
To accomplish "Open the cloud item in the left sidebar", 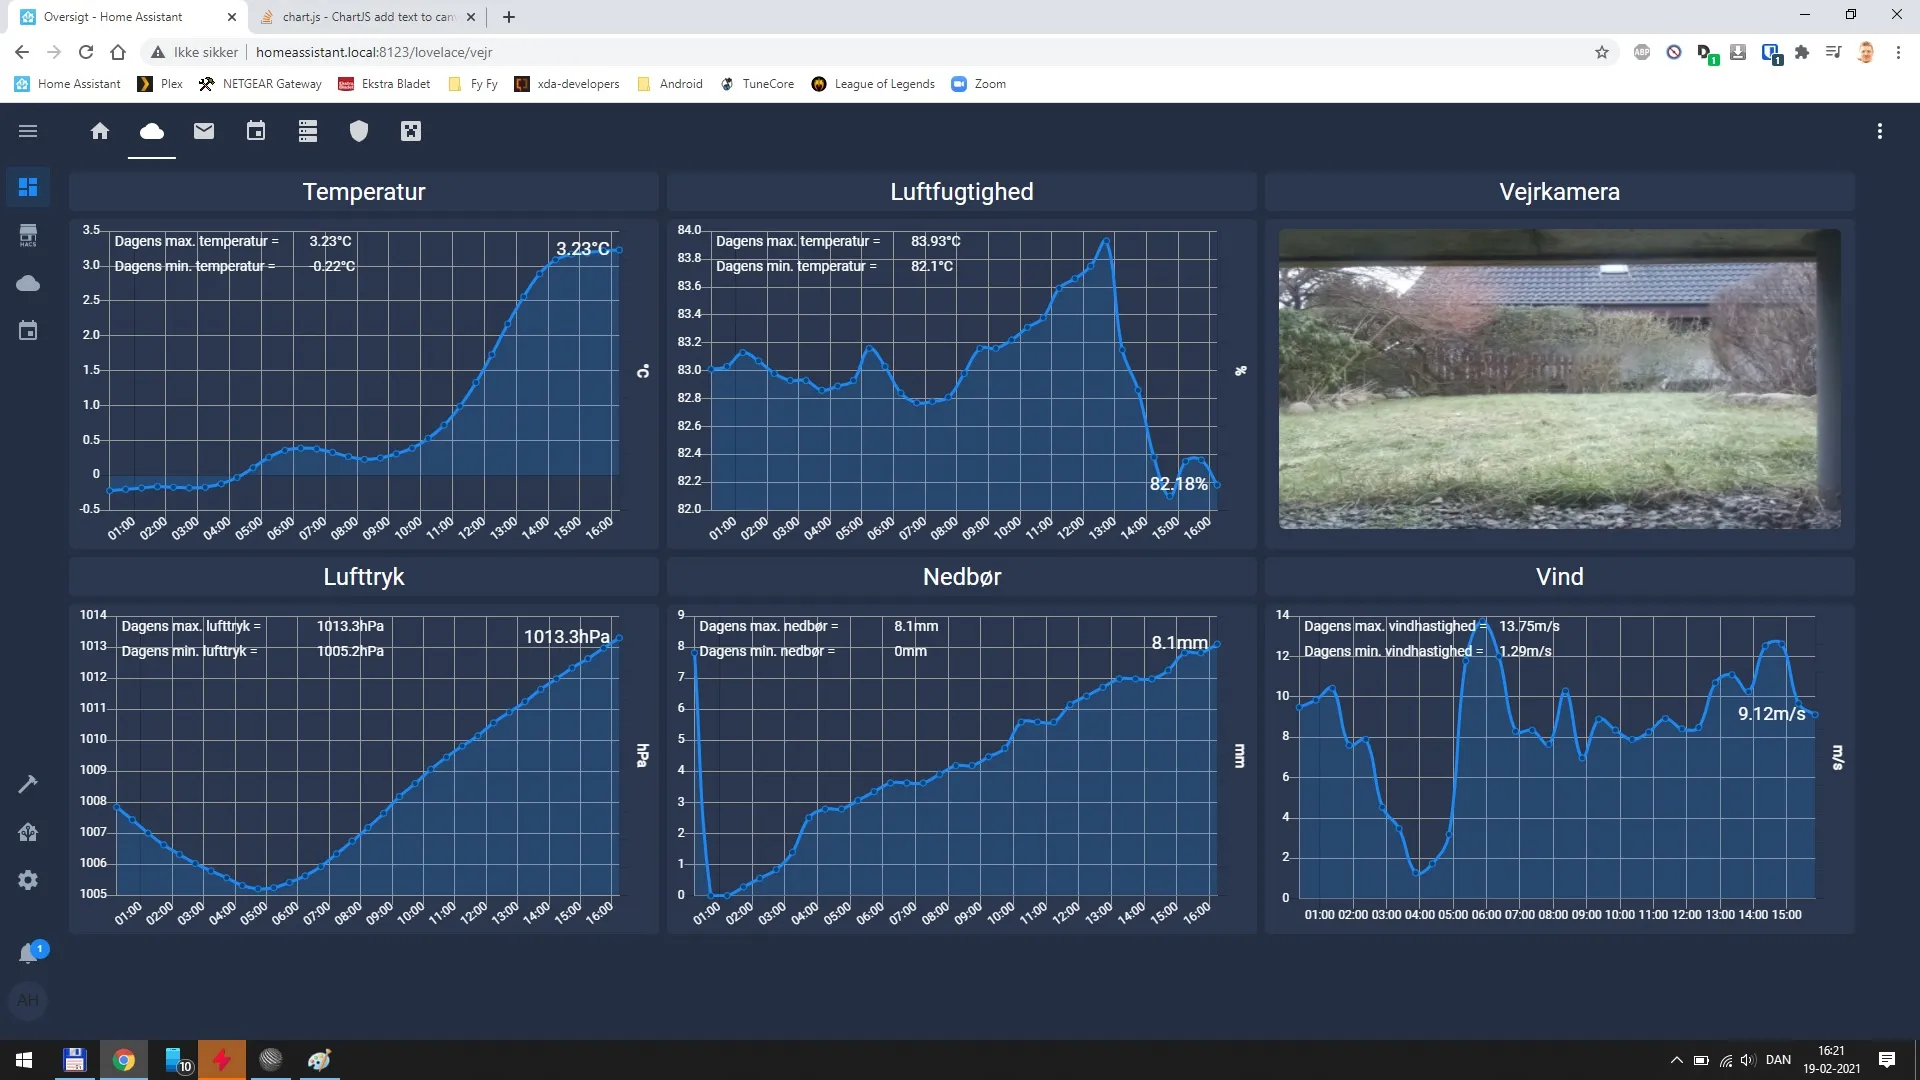I will point(28,284).
